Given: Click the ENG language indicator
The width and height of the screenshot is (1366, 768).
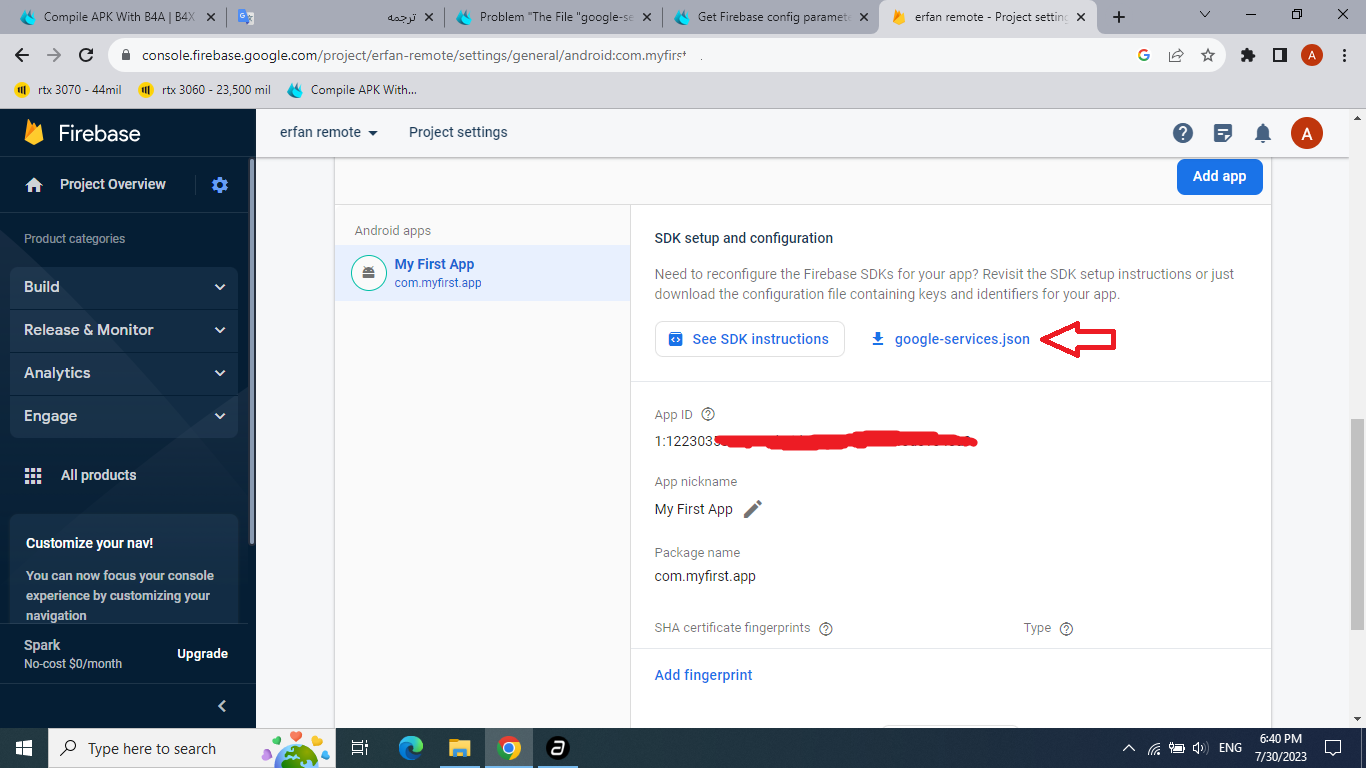Looking at the screenshot, I should tap(1230, 748).
